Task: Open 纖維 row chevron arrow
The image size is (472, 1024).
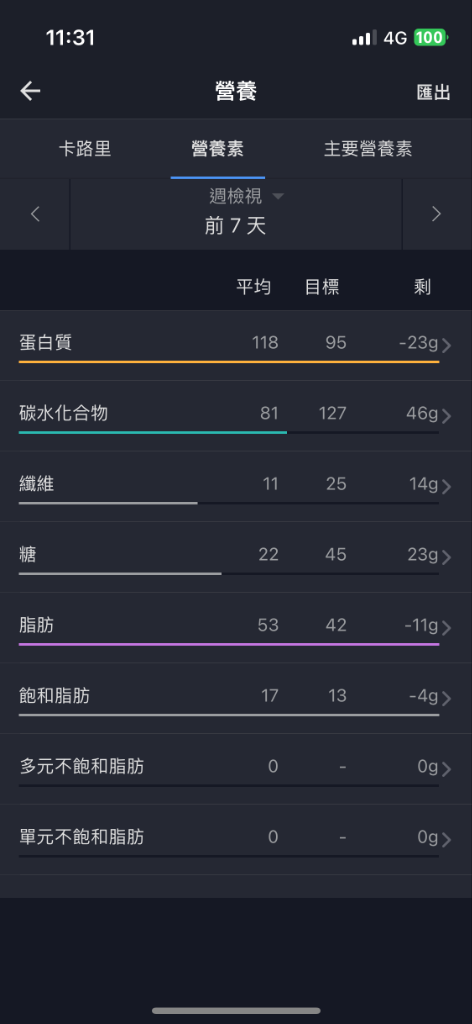Action: pos(447,487)
